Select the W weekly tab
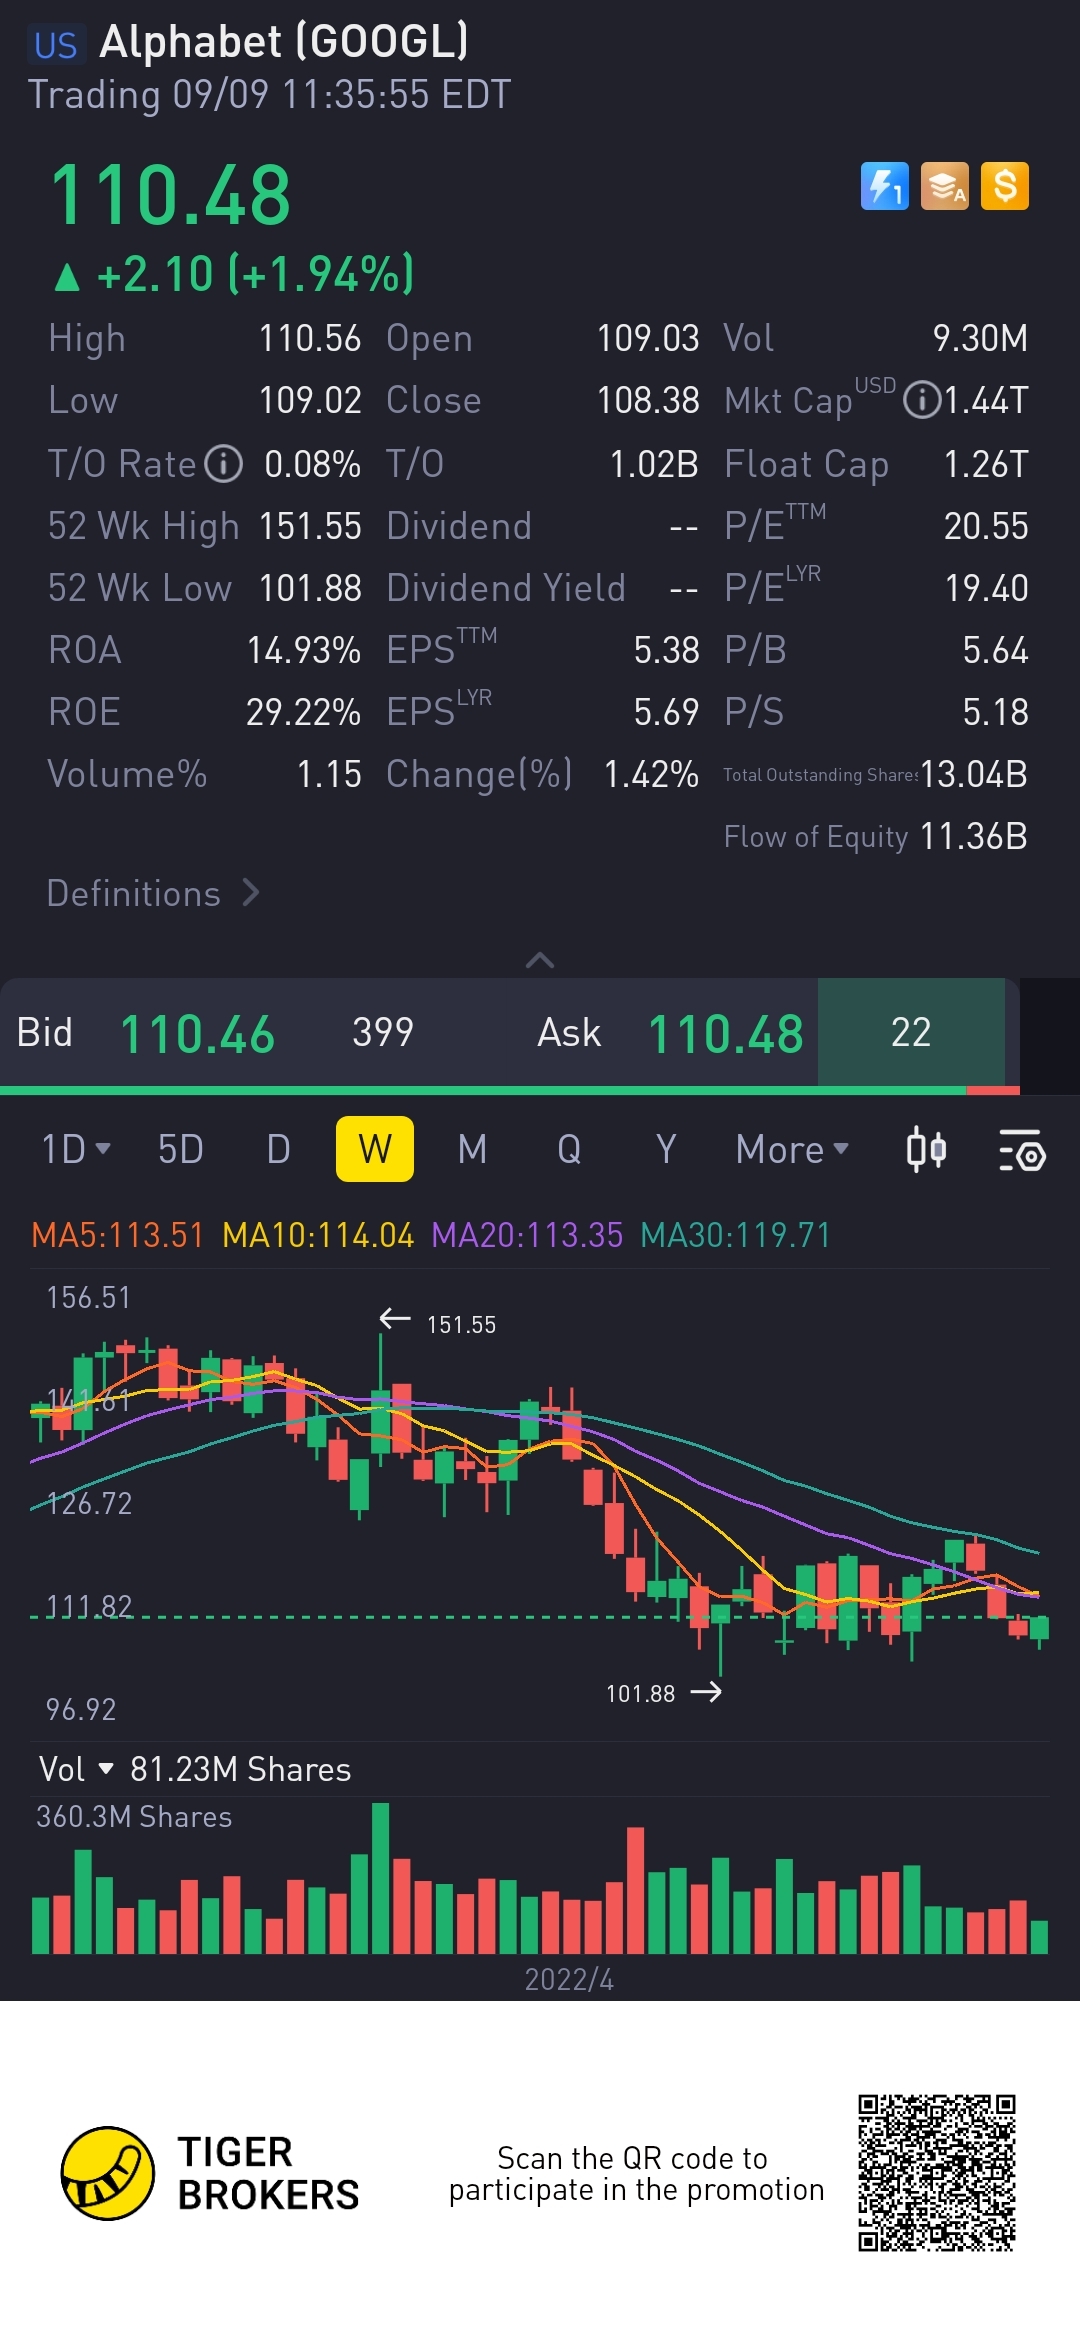The width and height of the screenshot is (1080, 2346). [375, 1149]
